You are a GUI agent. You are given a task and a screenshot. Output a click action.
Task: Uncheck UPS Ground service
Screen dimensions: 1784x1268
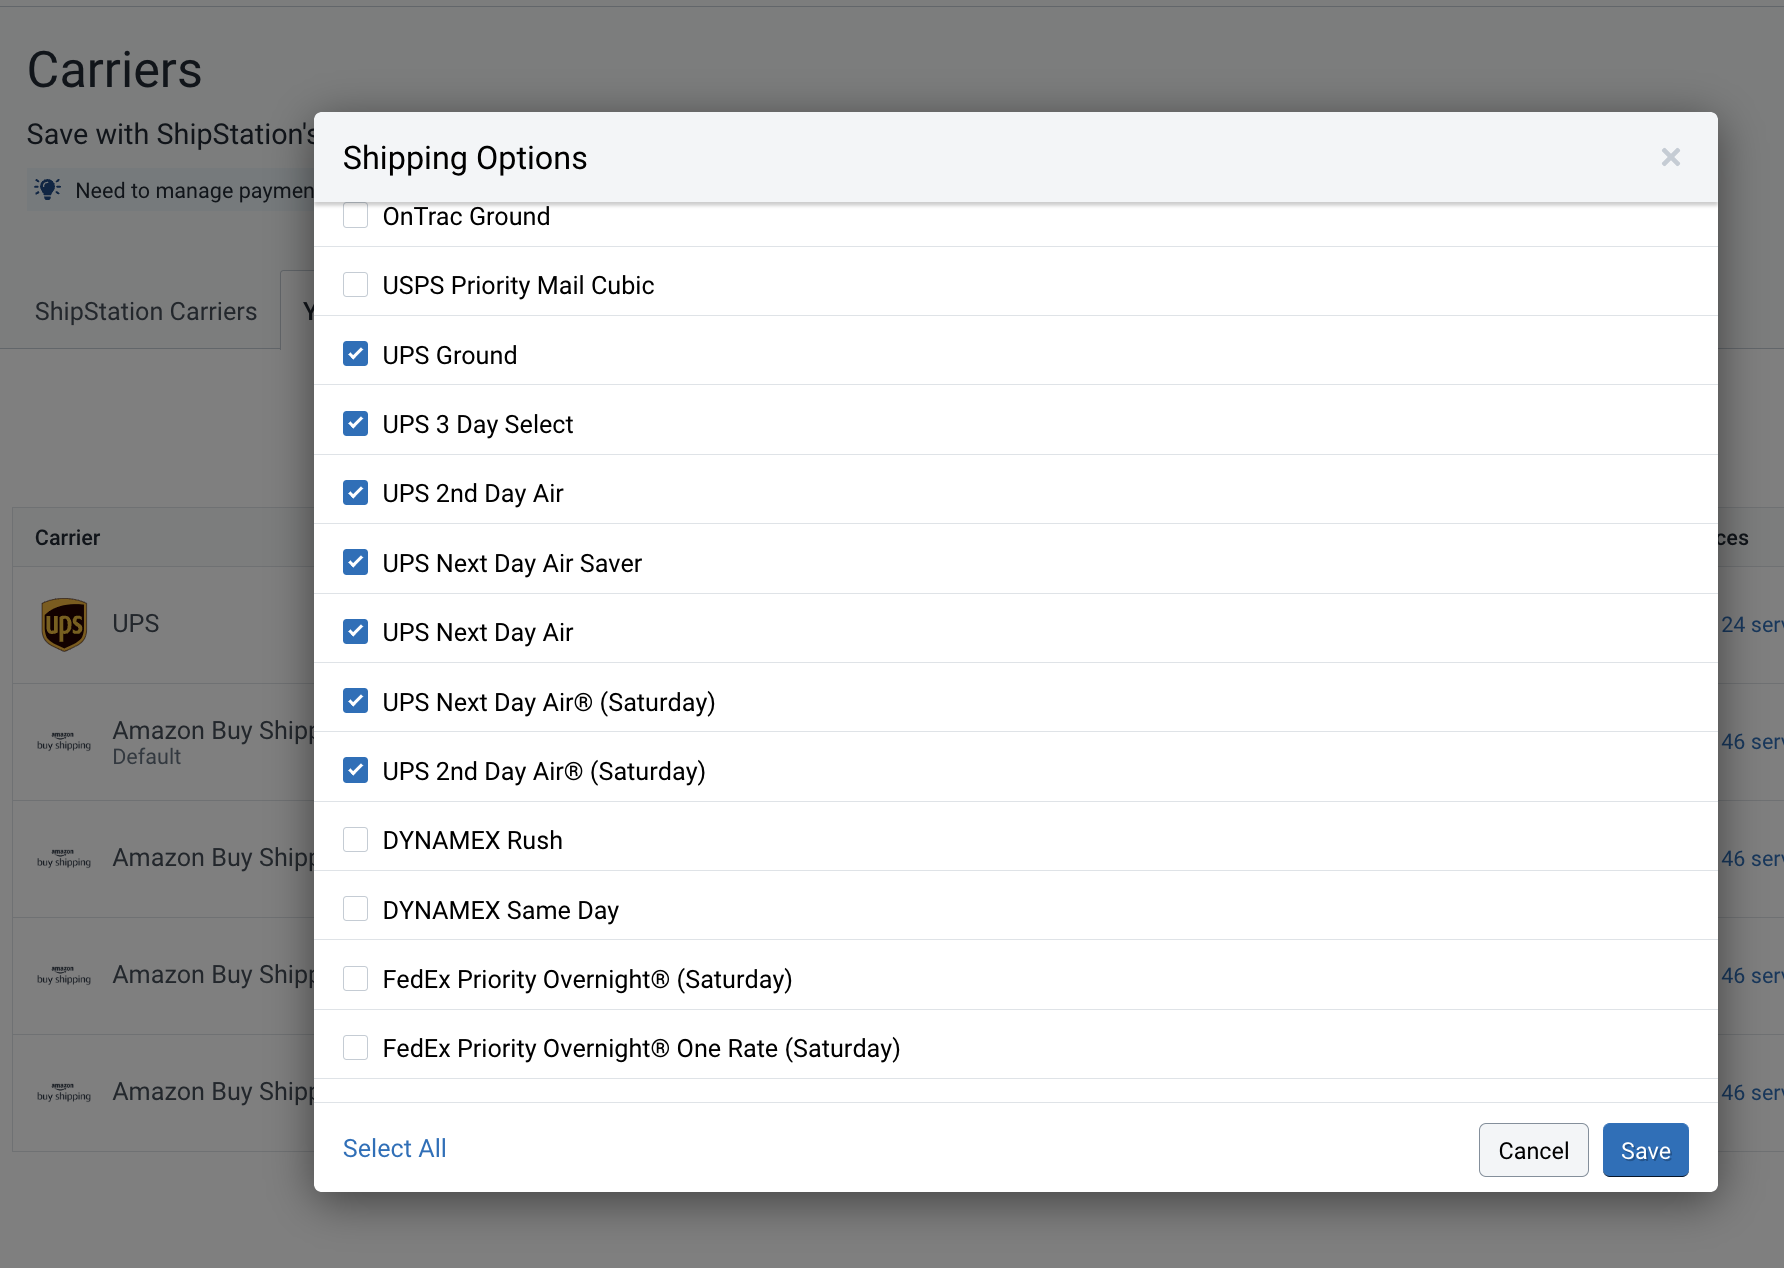point(355,355)
